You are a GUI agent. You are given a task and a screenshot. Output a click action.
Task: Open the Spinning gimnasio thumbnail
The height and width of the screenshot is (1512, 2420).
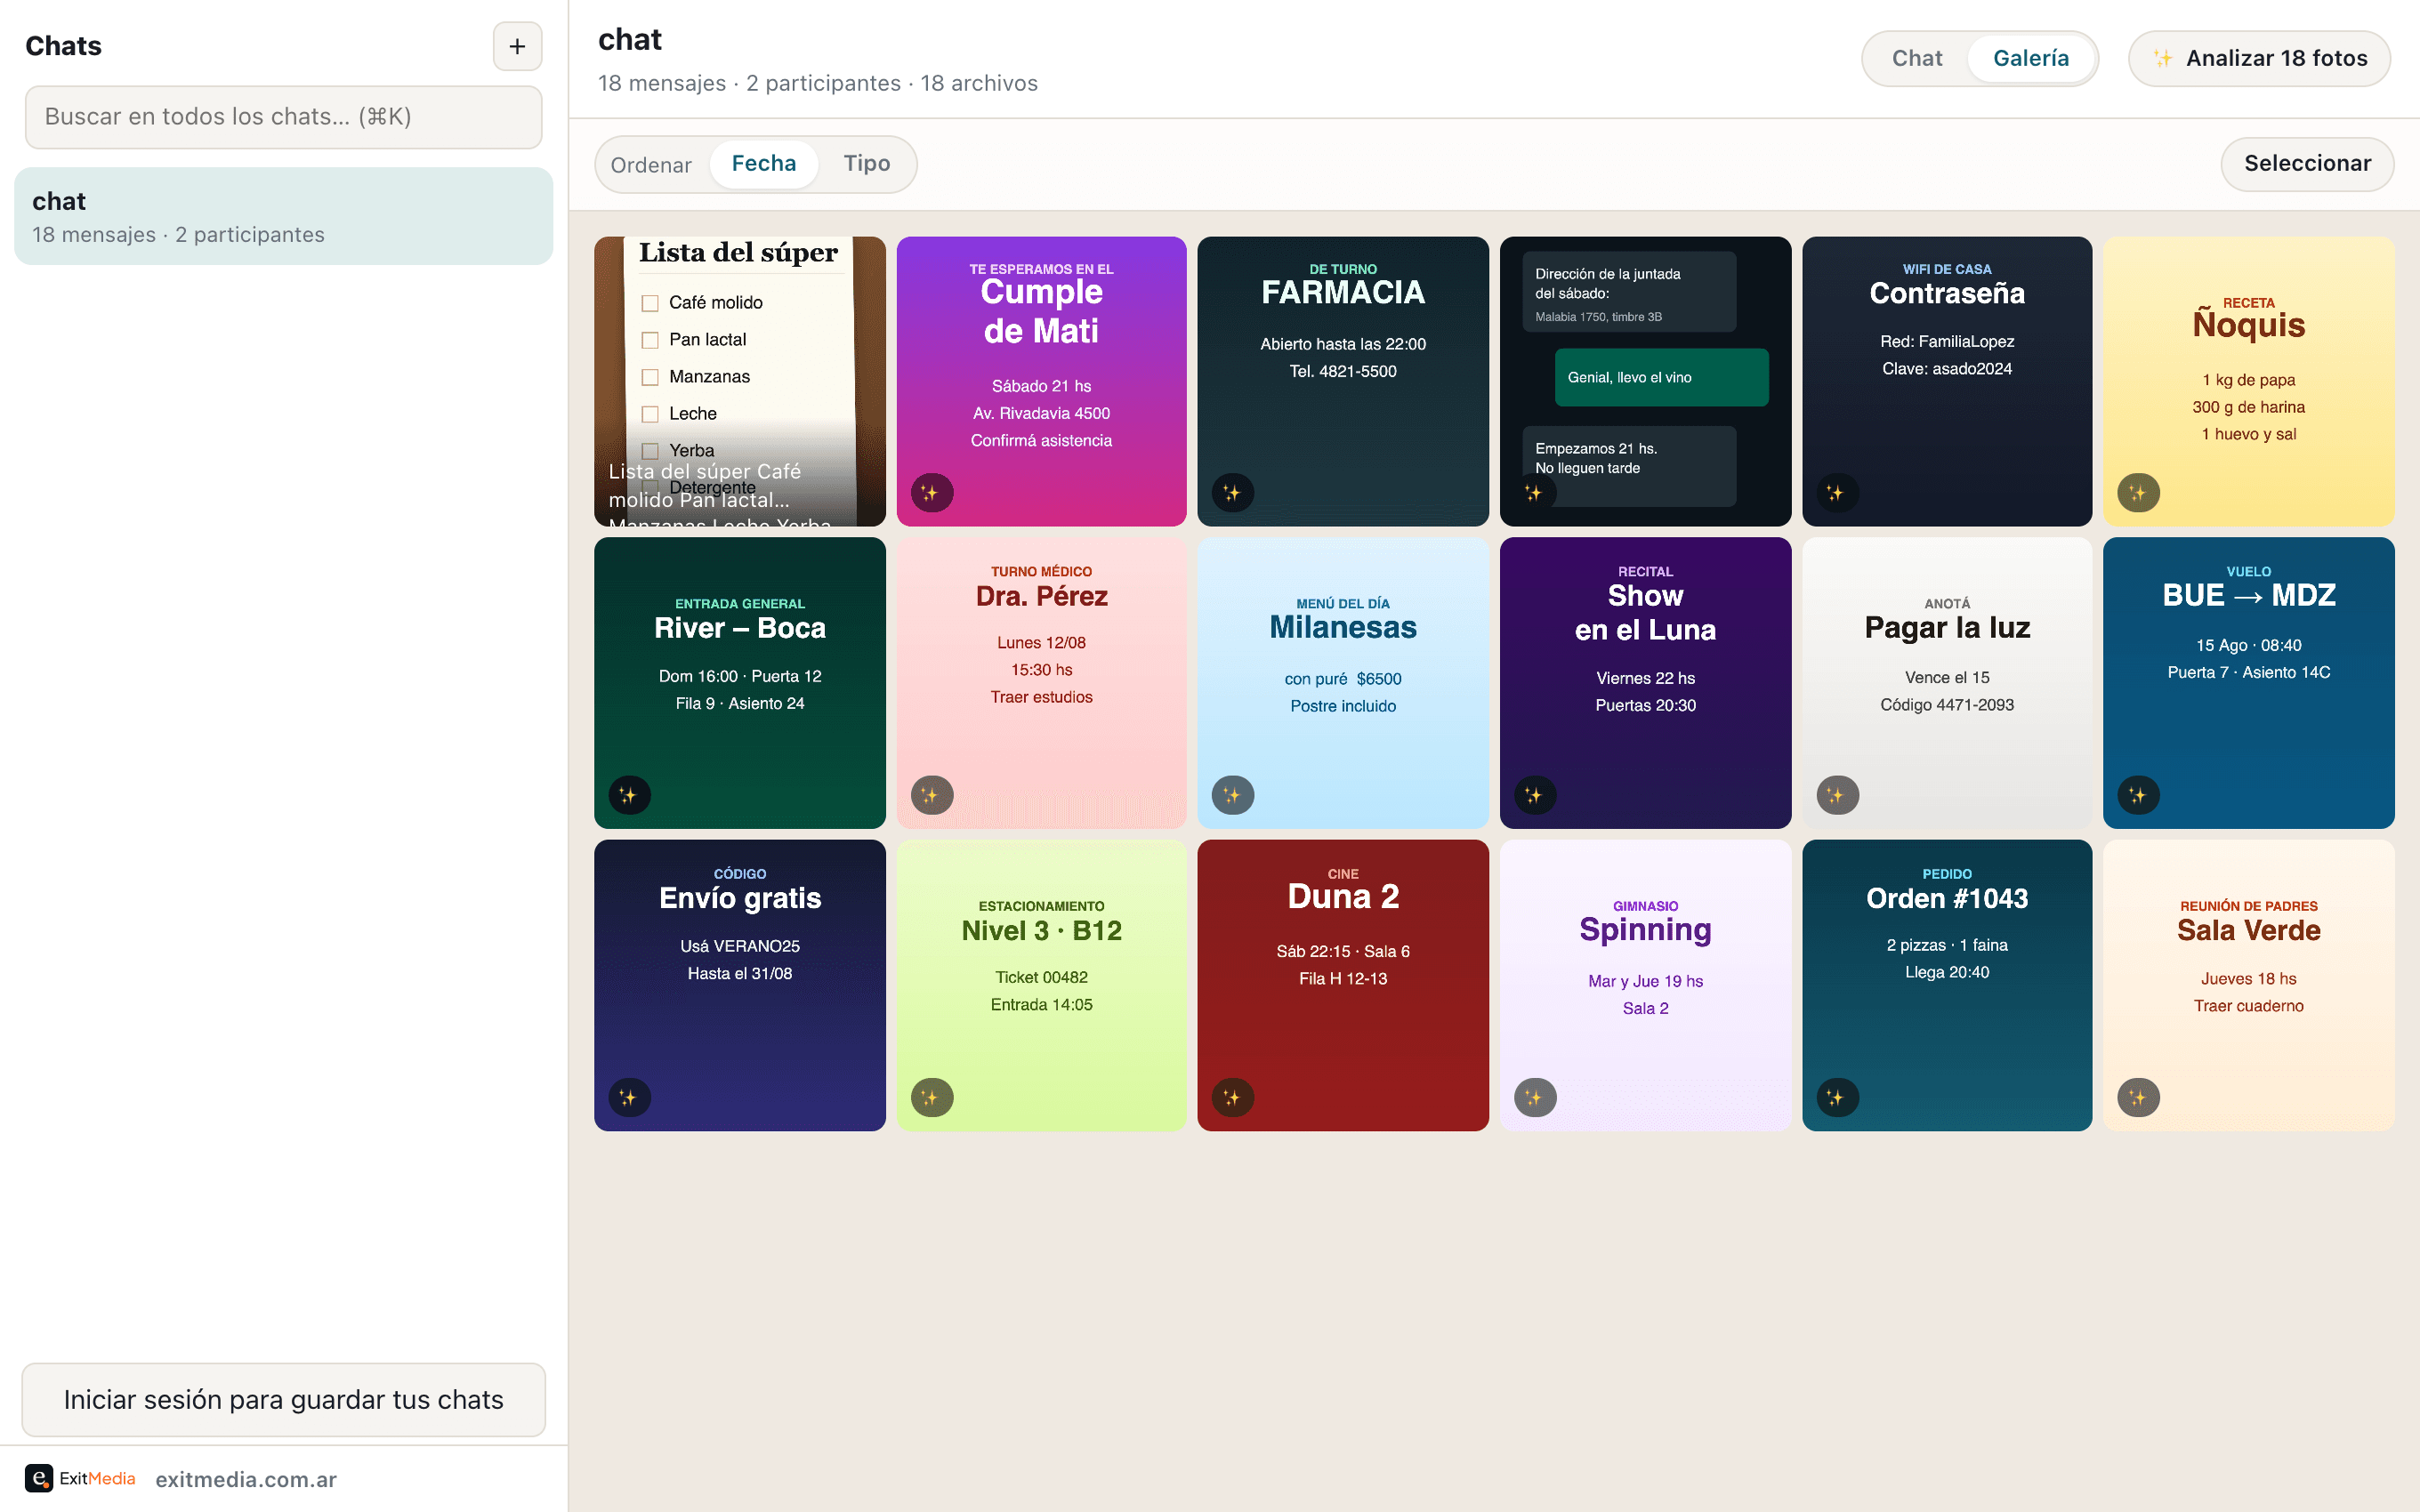[1645, 985]
